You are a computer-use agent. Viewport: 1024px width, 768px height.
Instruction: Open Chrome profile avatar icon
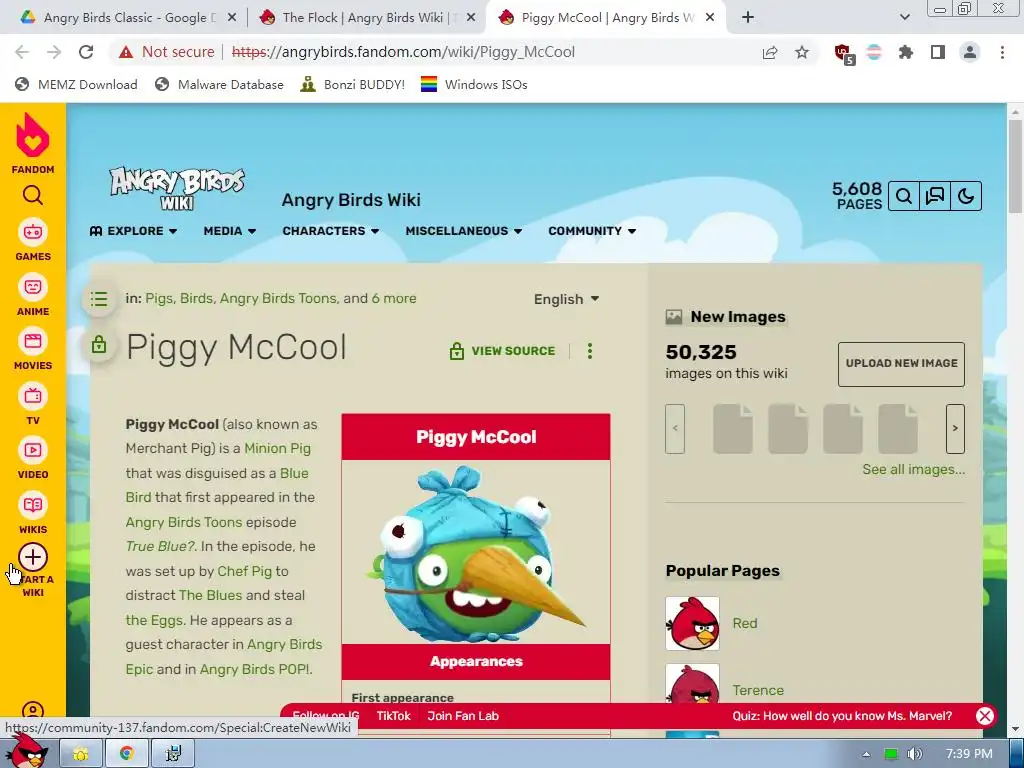[x=970, y=52]
